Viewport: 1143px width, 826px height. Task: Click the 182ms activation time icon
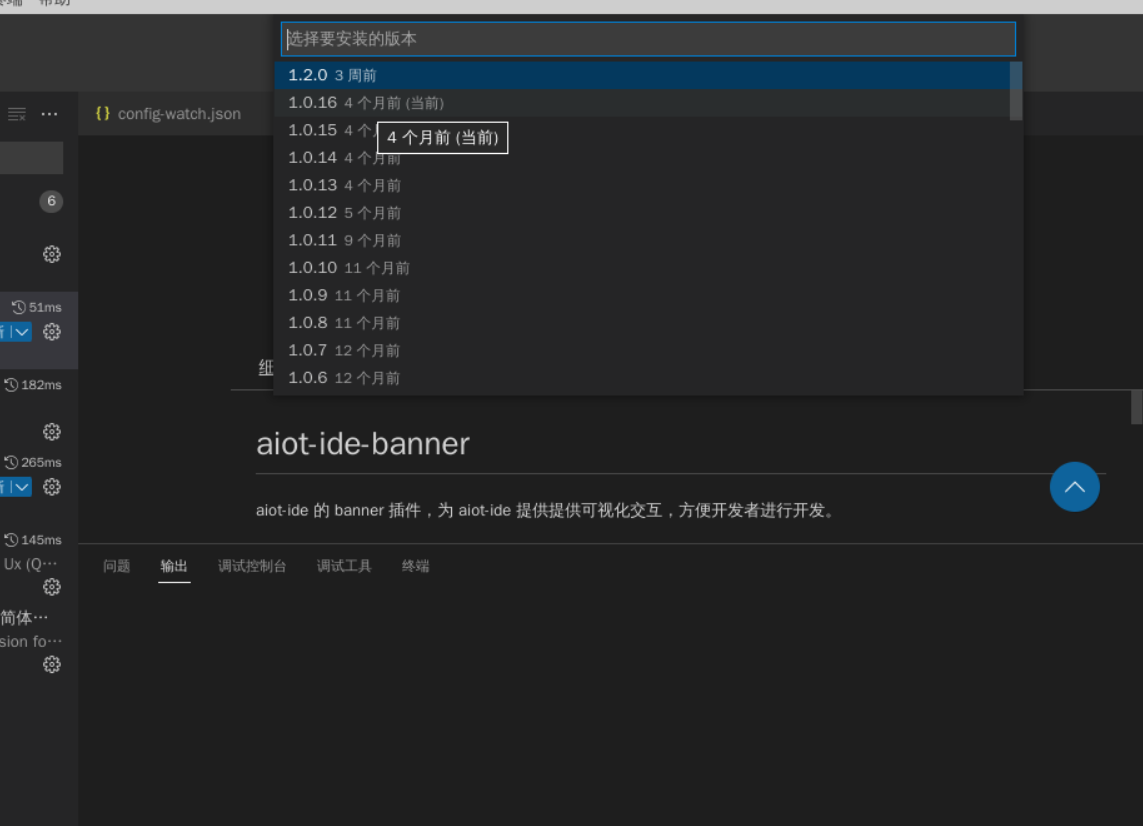point(11,385)
